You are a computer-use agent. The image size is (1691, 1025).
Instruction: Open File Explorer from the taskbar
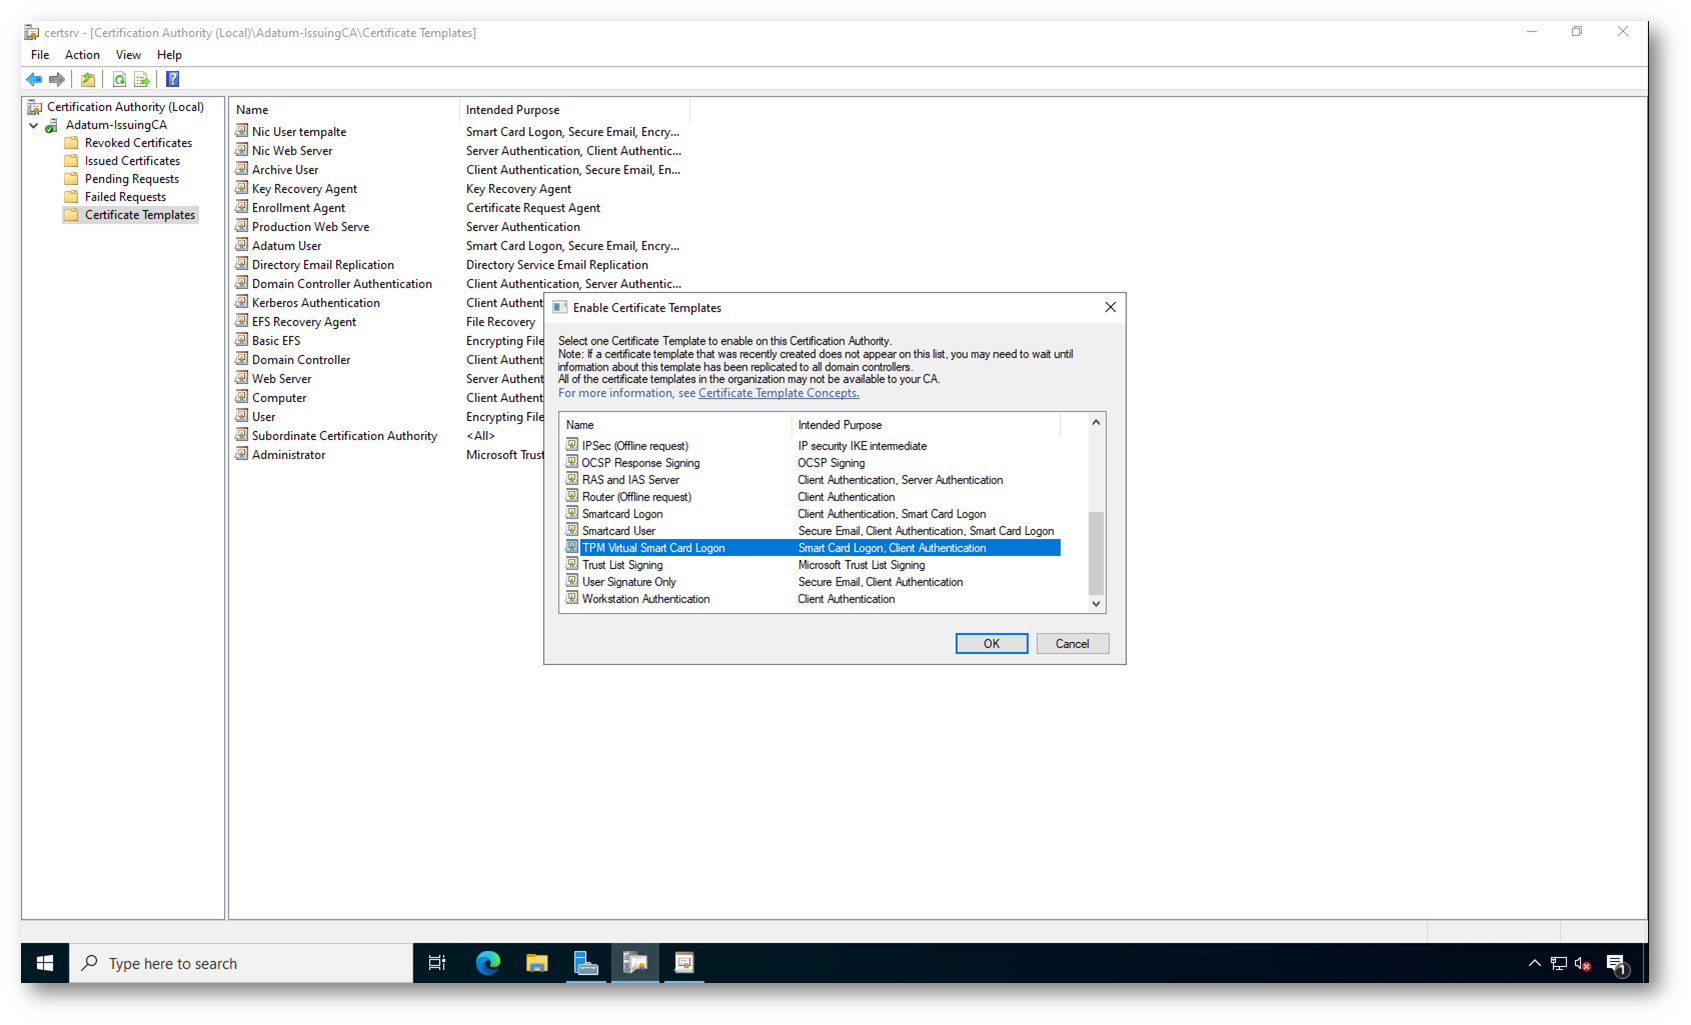tap(537, 963)
